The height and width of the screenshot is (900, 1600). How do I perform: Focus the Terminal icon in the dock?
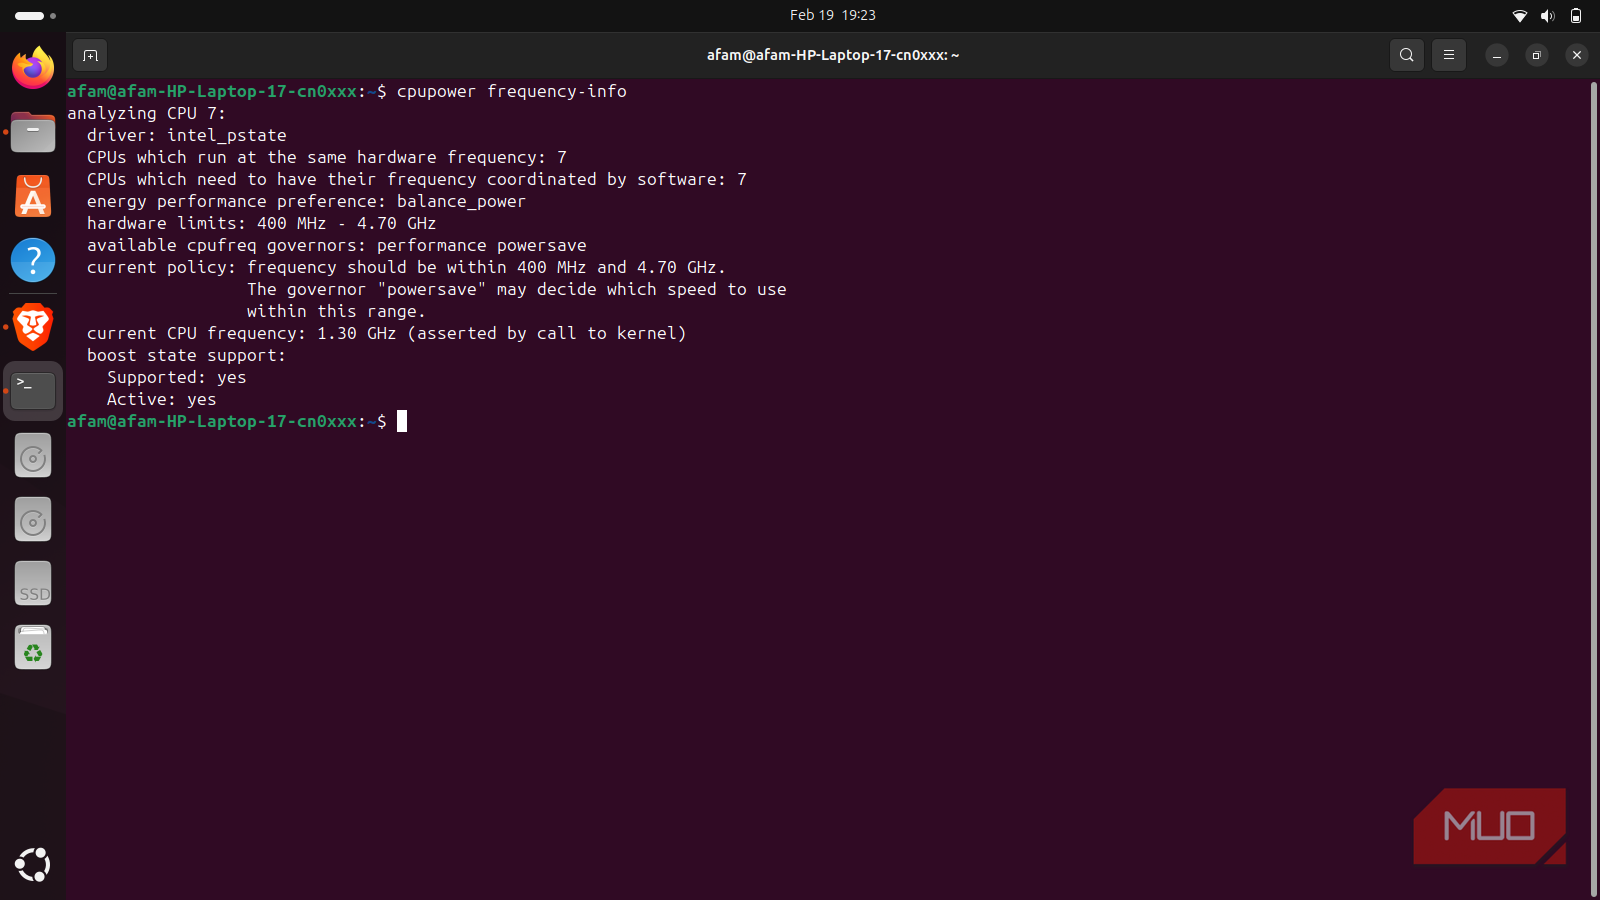(x=33, y=391)
